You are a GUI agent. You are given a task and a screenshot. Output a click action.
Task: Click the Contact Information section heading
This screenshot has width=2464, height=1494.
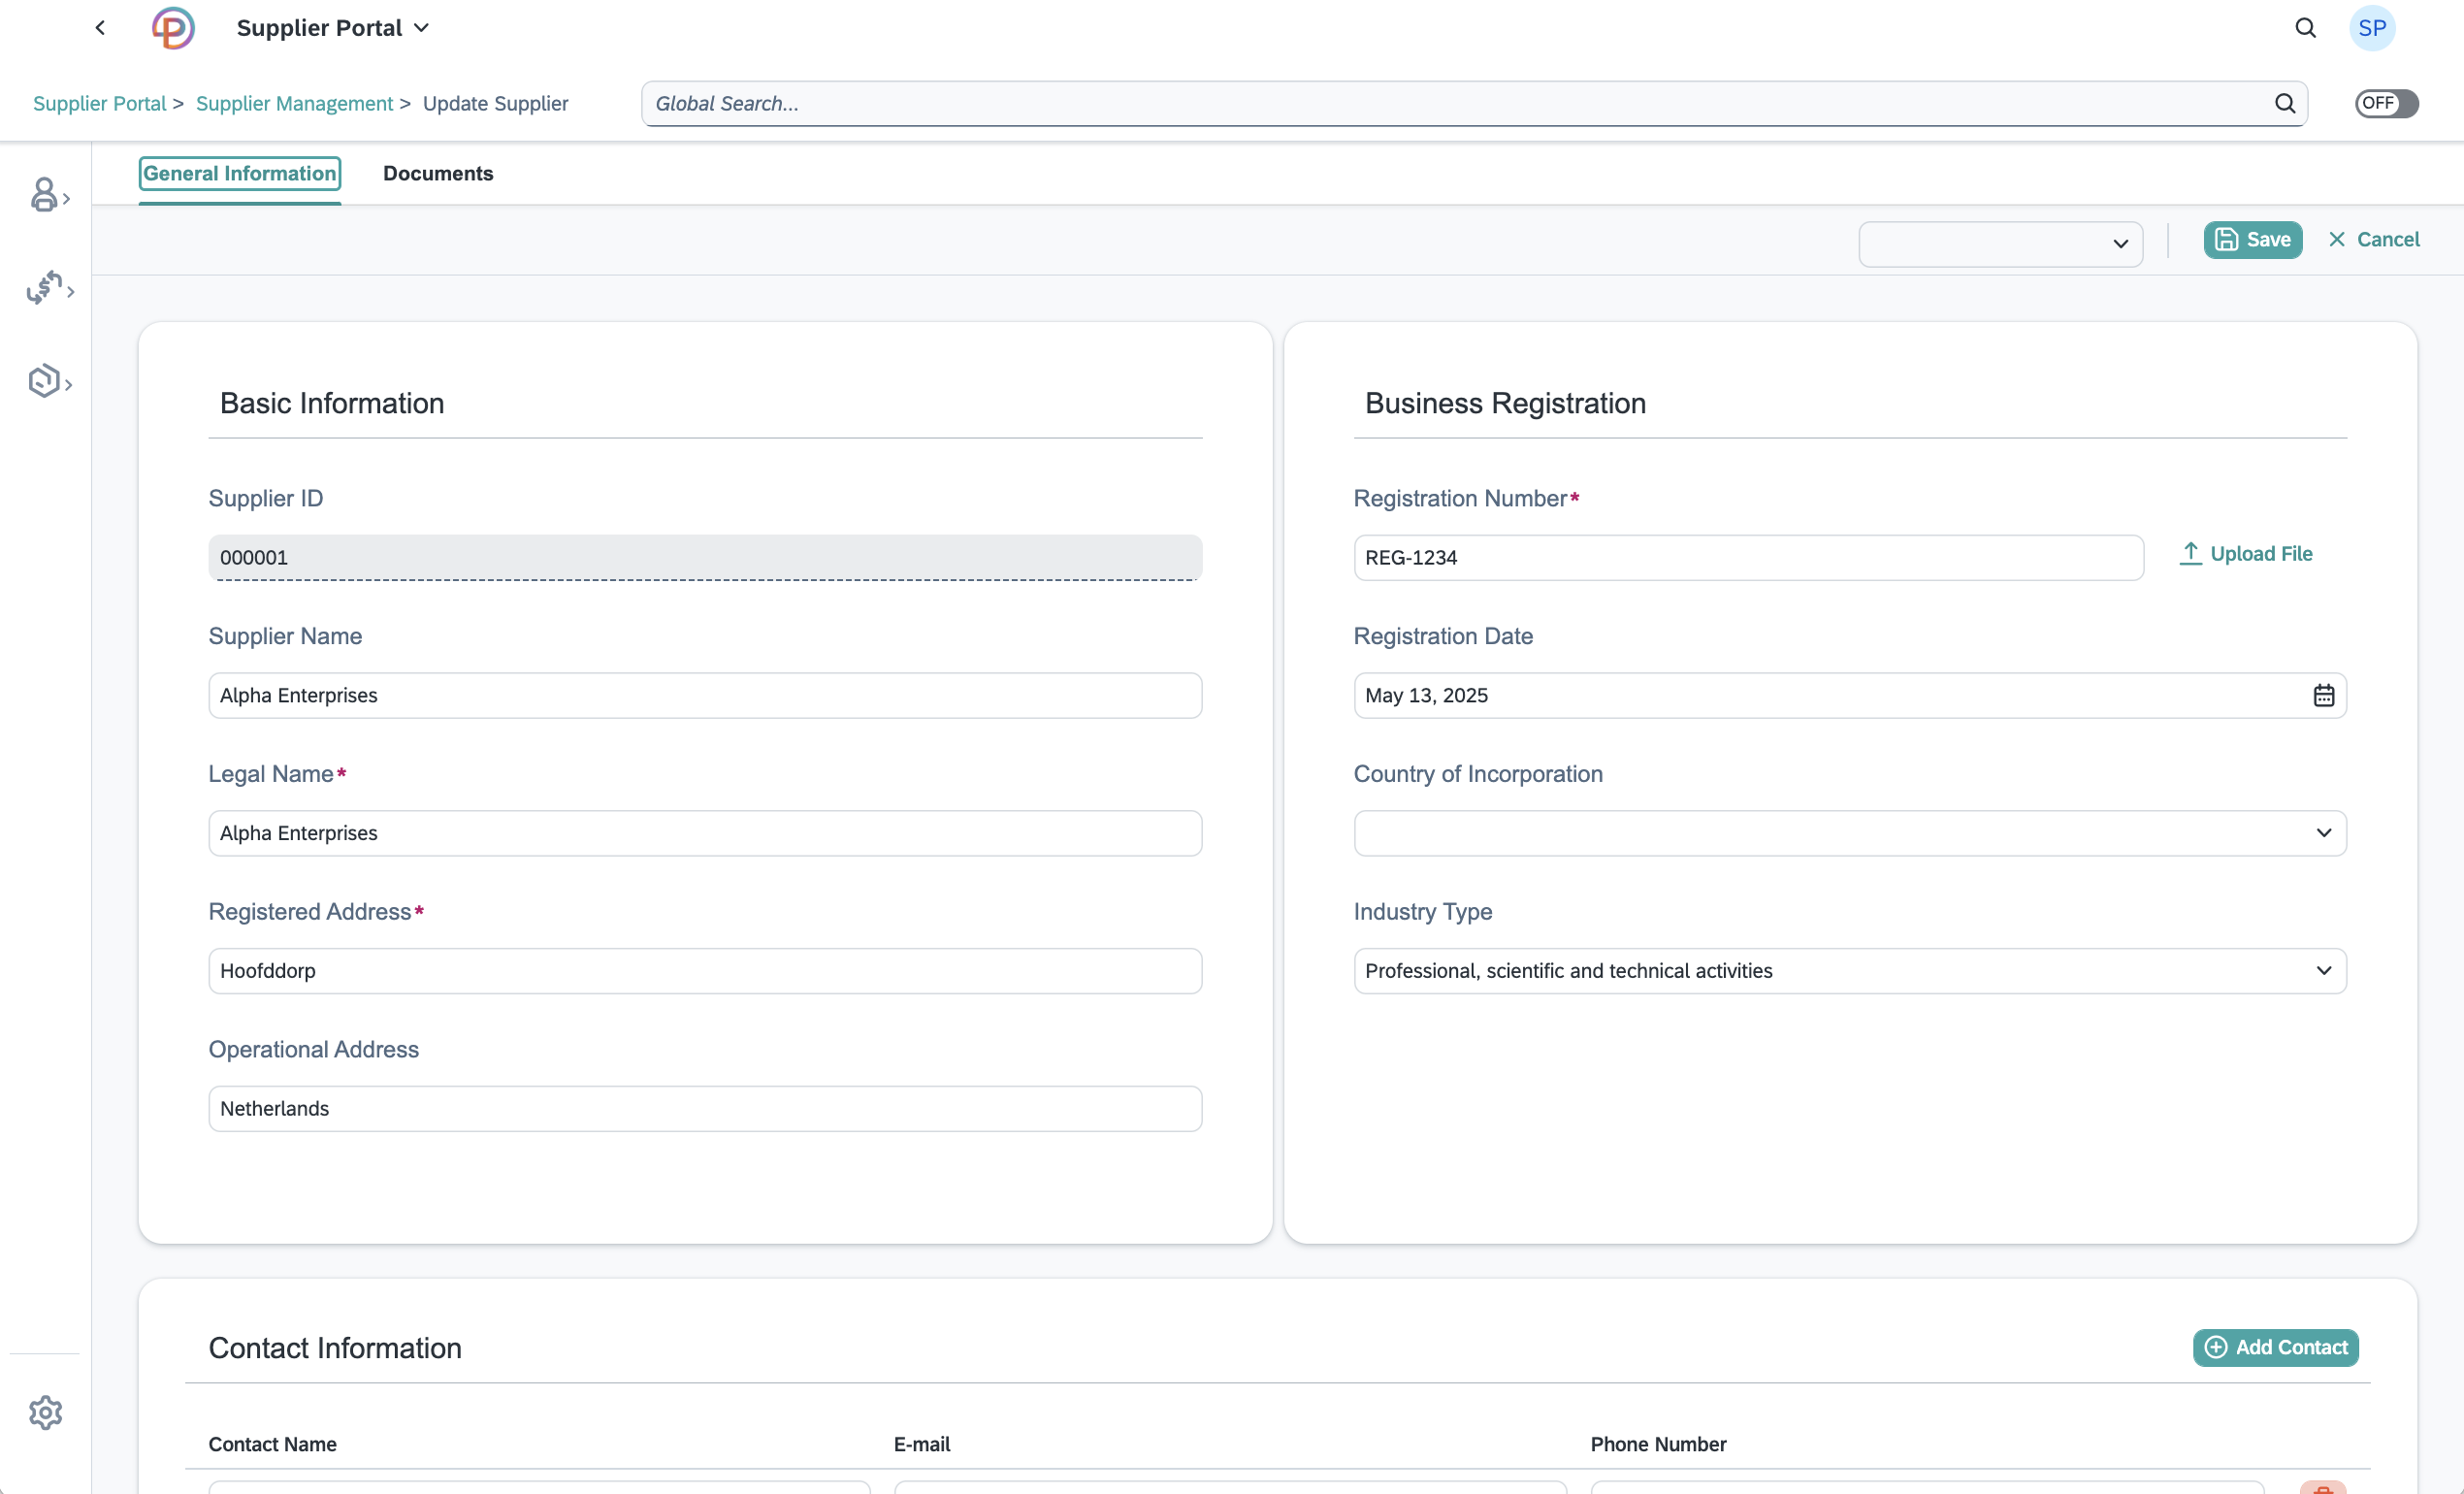335,1348
